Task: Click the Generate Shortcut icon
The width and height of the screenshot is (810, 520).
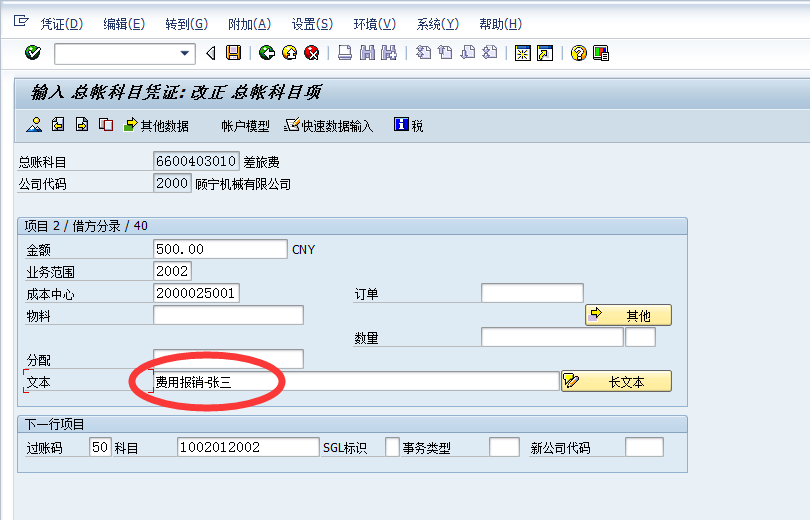Action: point(545,53)
